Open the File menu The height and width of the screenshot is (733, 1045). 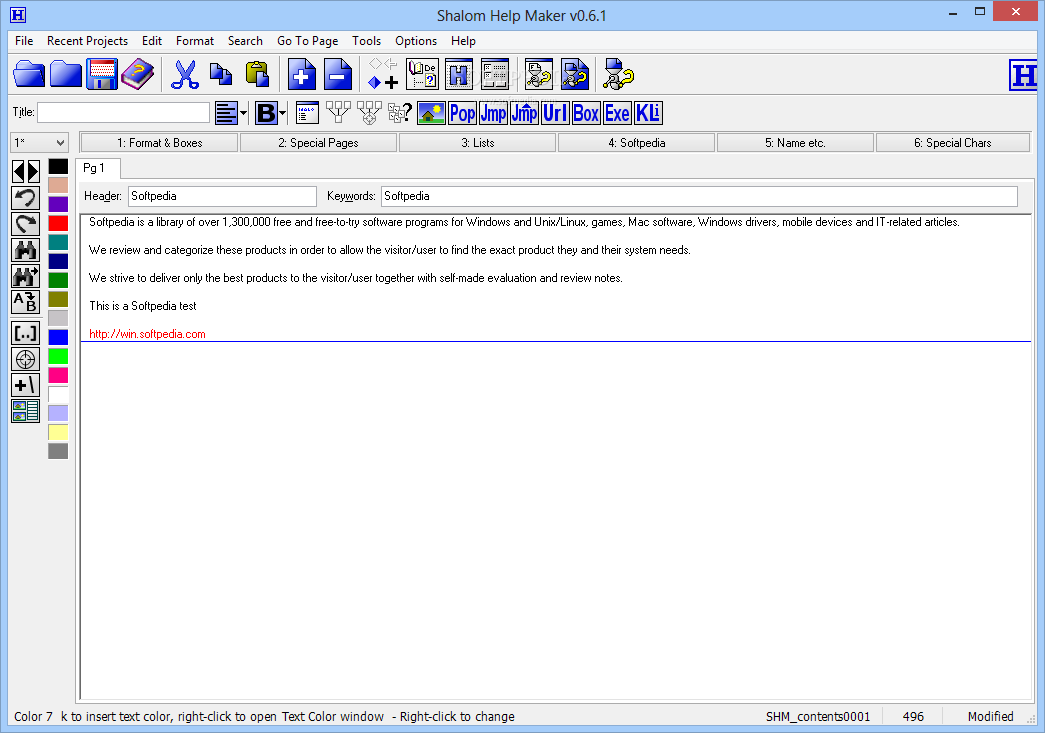[24, 41]
